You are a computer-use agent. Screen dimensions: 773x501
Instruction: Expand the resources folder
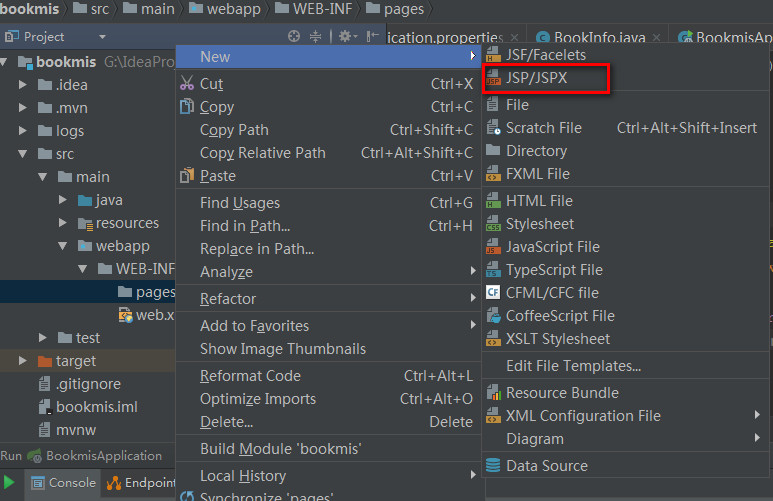pyautogui.click(x=62, y=222)
